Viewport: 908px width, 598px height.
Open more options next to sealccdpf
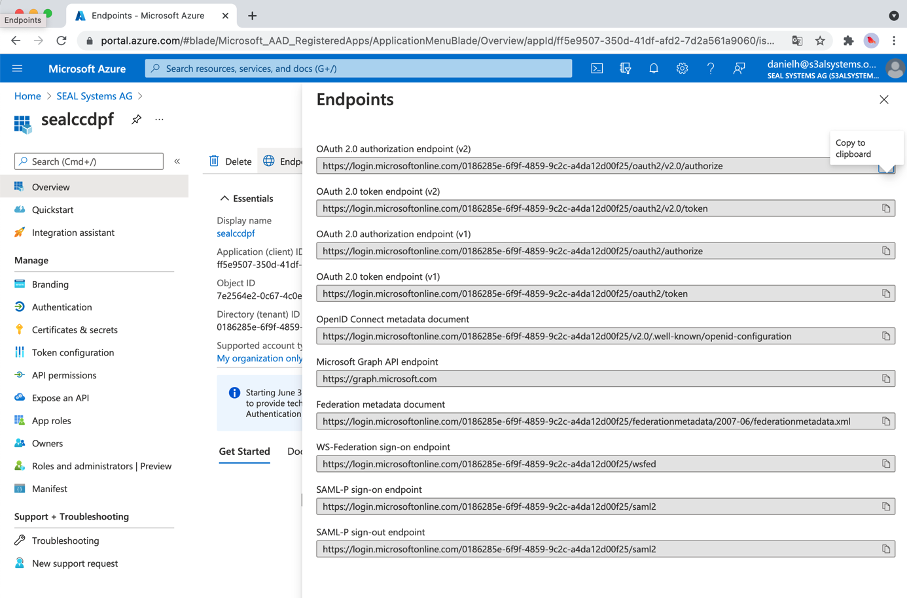click(x=158, y=120)
